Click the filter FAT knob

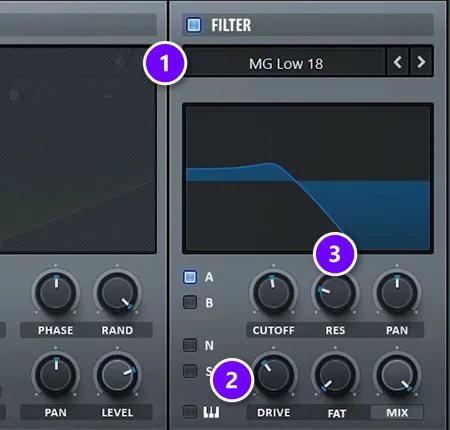pos(335,375)
